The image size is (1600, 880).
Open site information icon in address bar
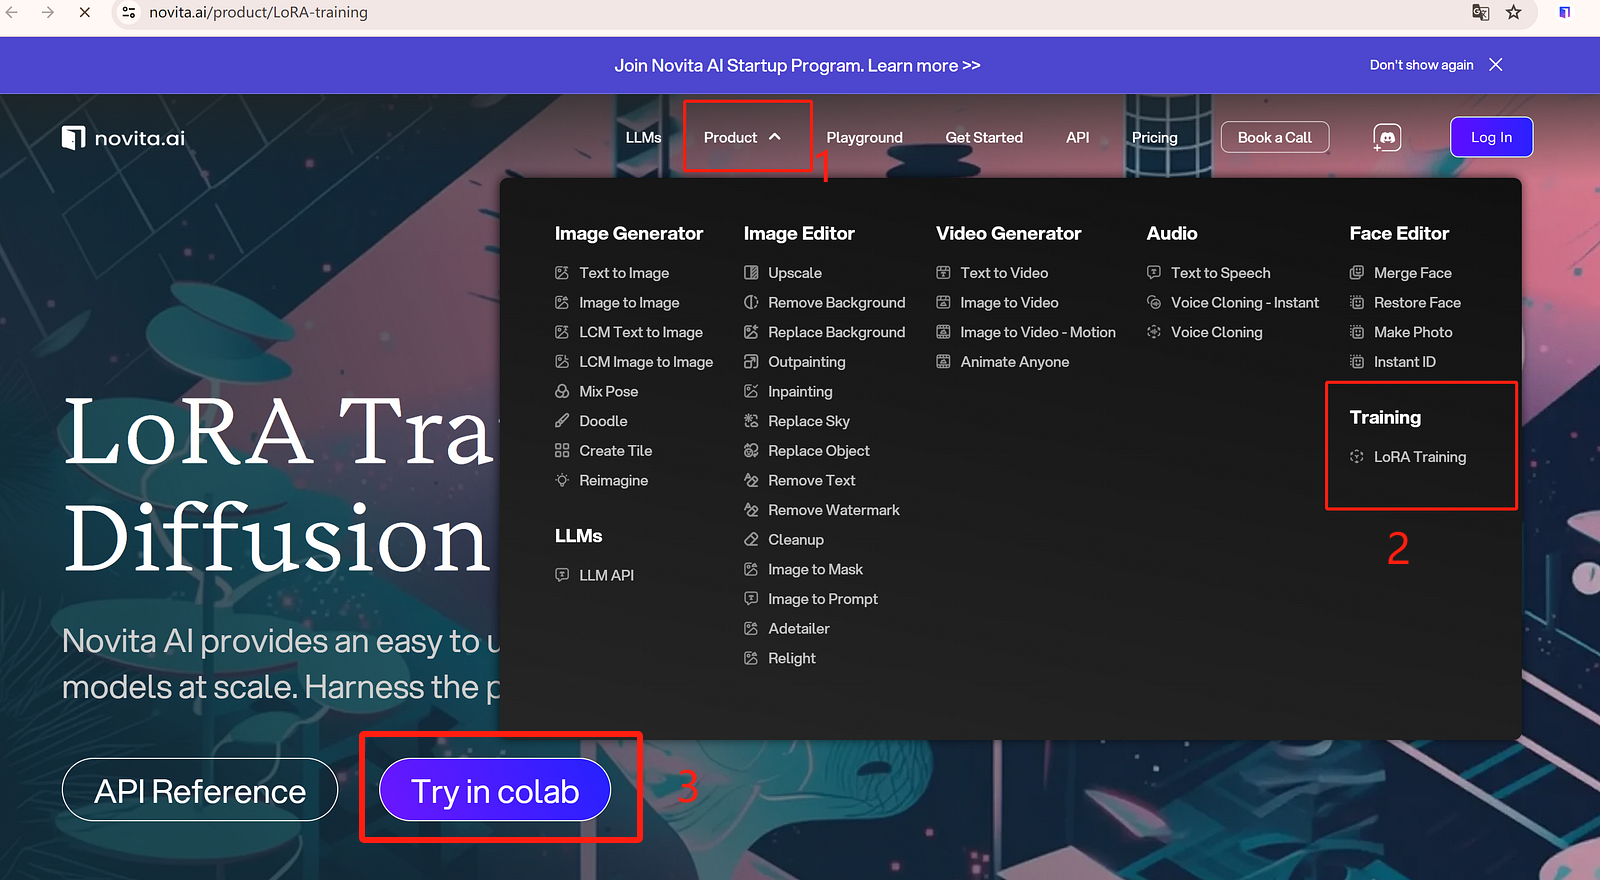(129, 12)
